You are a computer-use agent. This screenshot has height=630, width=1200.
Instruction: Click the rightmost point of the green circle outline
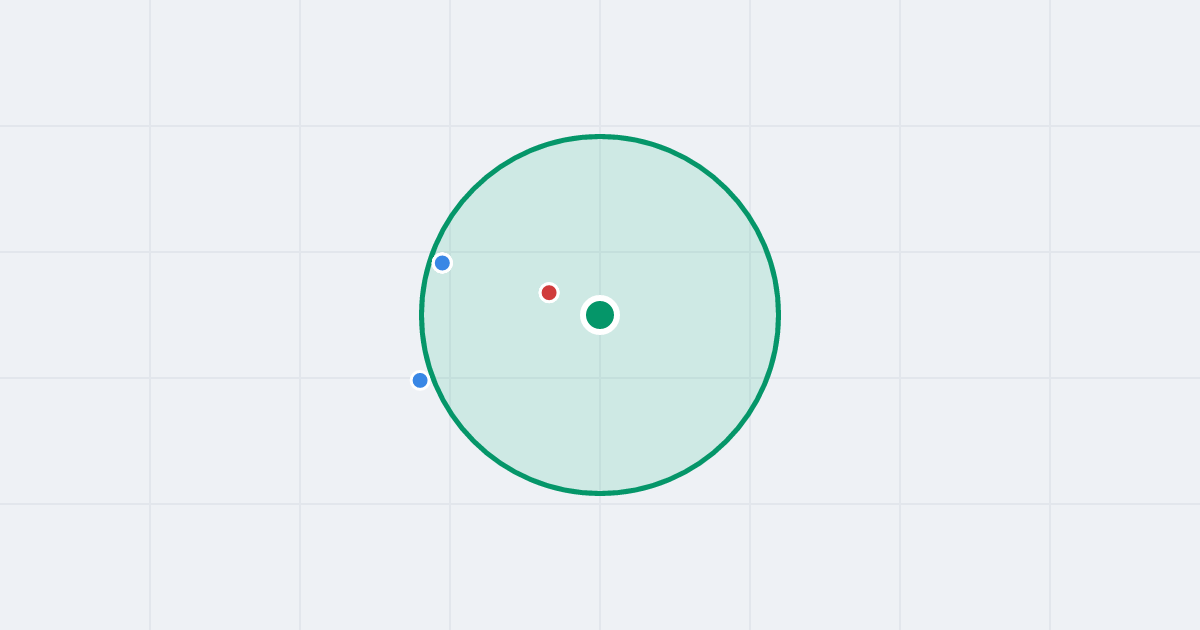click(778, 315)
